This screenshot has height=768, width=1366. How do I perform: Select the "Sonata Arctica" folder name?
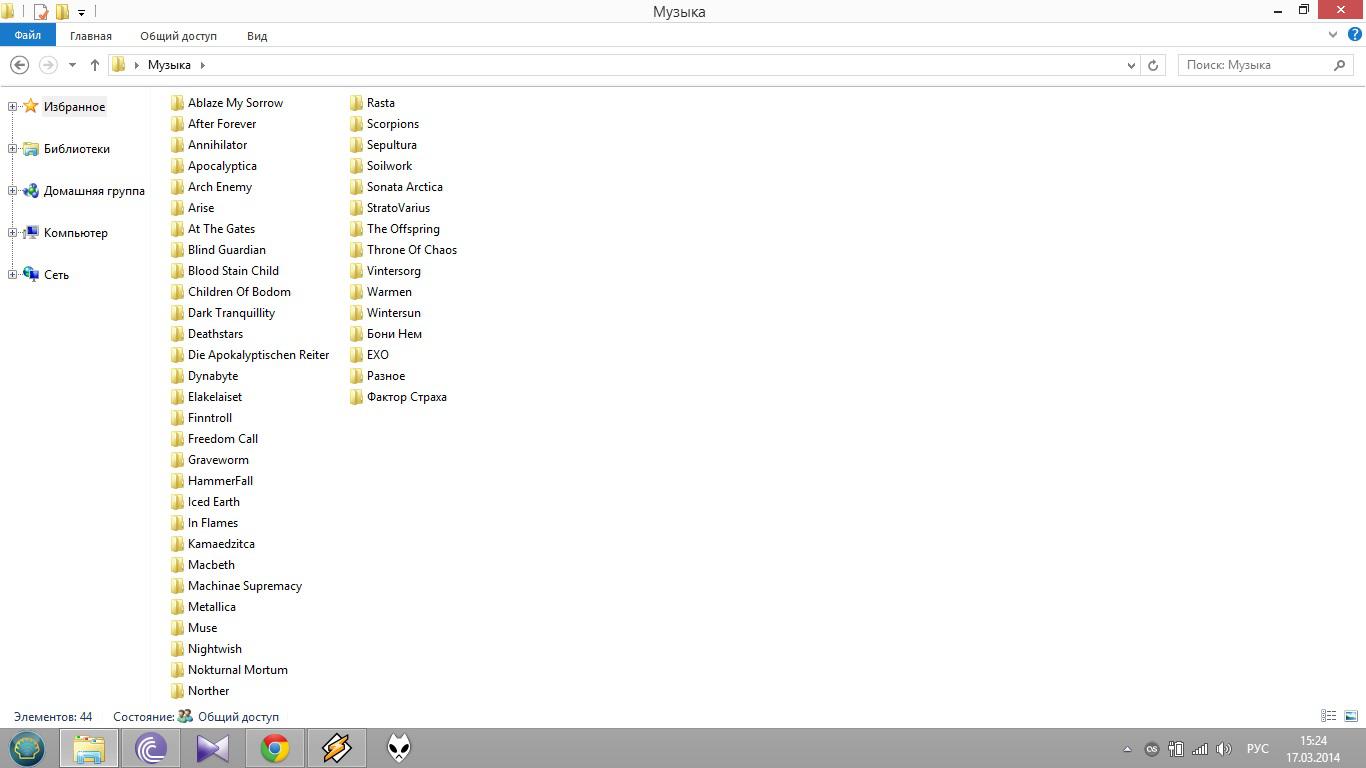pyautogui.click(x=405, y=187)
